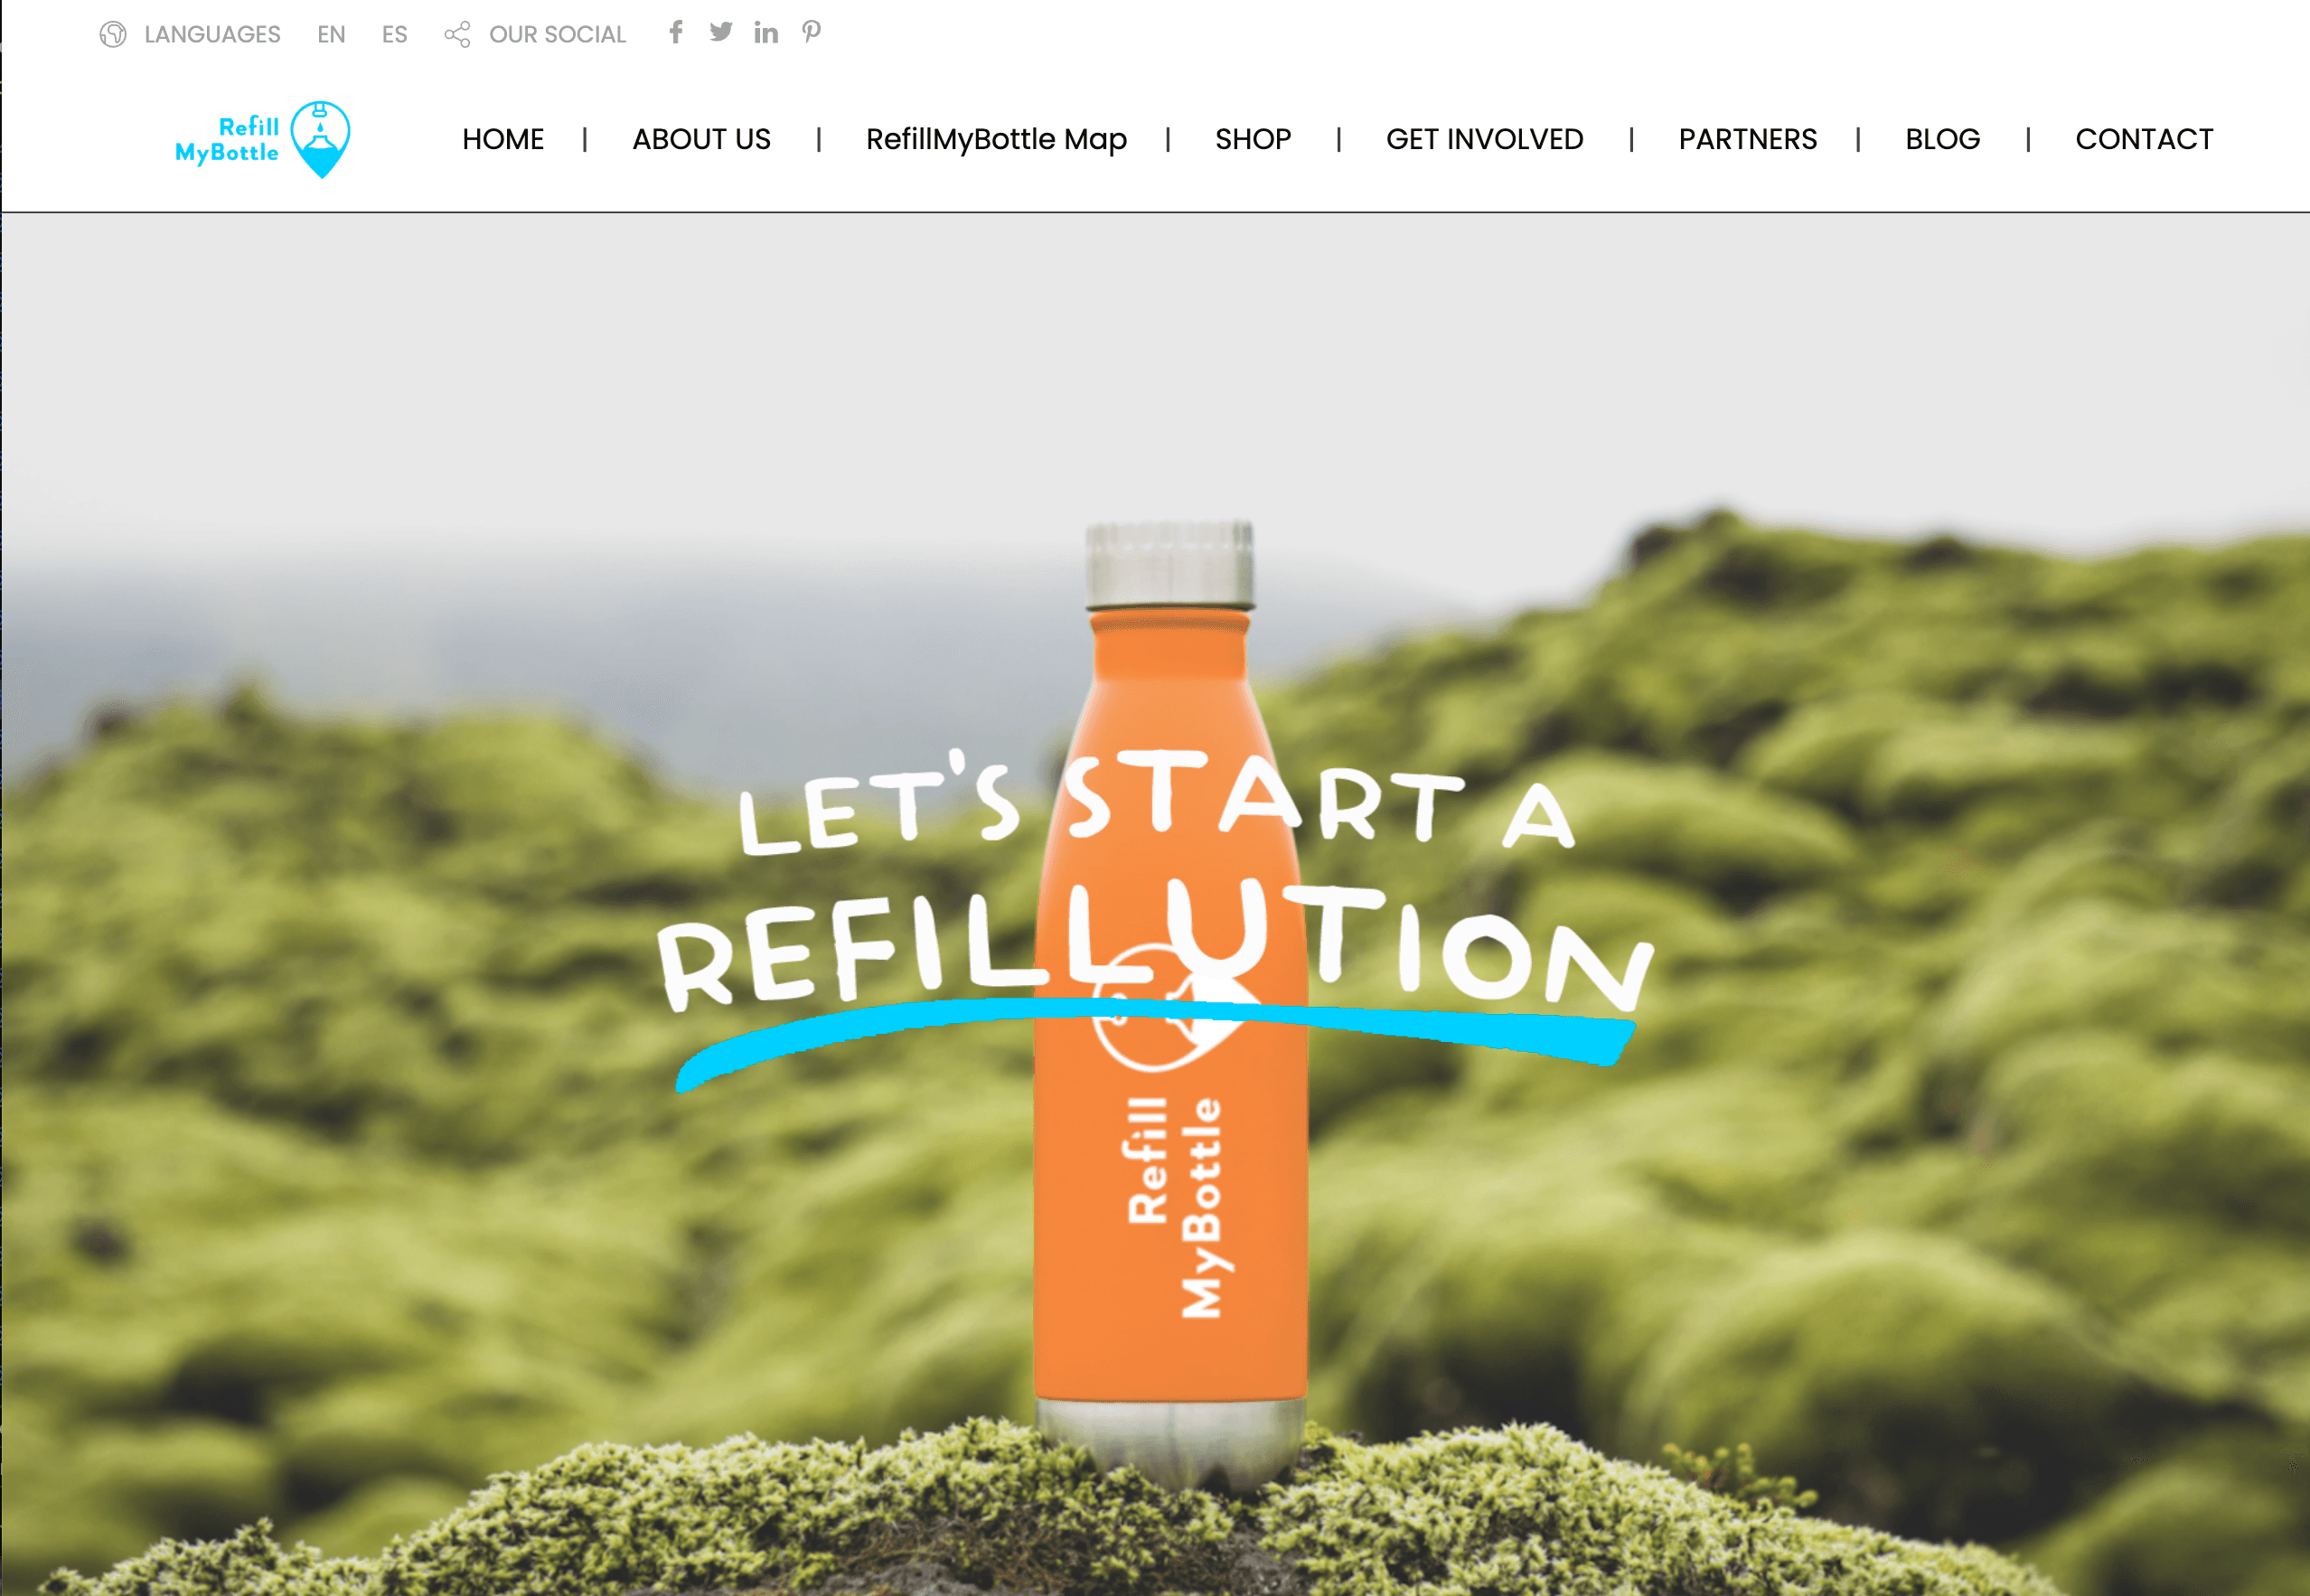
Task: Visit the LinkedIn icon in top bar
Action: (x=766, y=33)
